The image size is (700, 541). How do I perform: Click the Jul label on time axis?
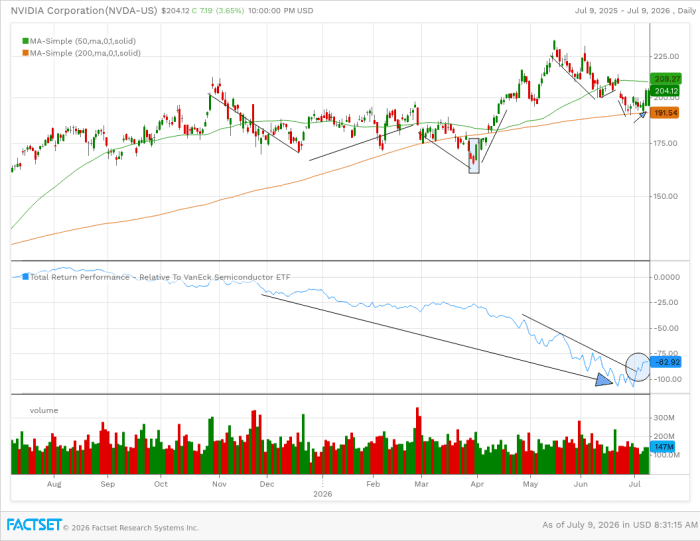[x=634, y=484]
